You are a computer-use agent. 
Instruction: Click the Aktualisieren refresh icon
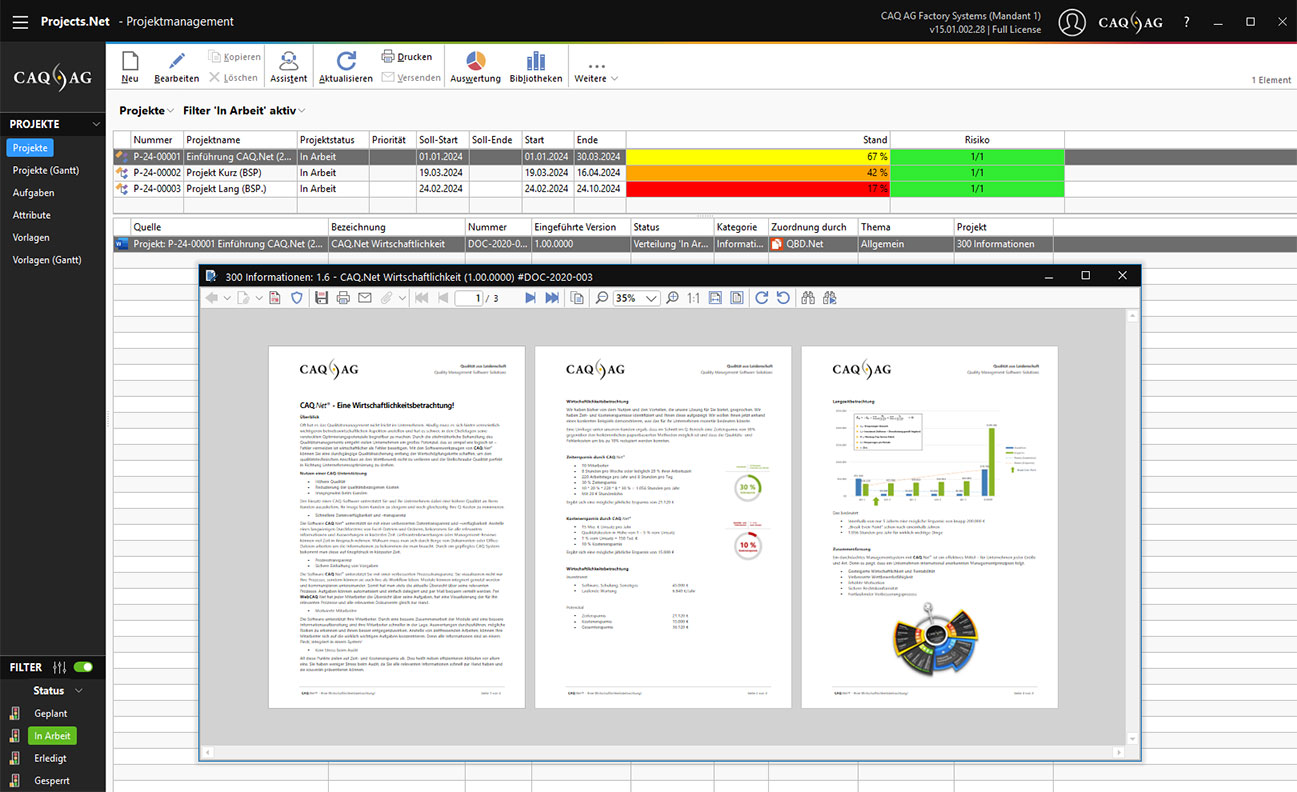click(346, 66)
